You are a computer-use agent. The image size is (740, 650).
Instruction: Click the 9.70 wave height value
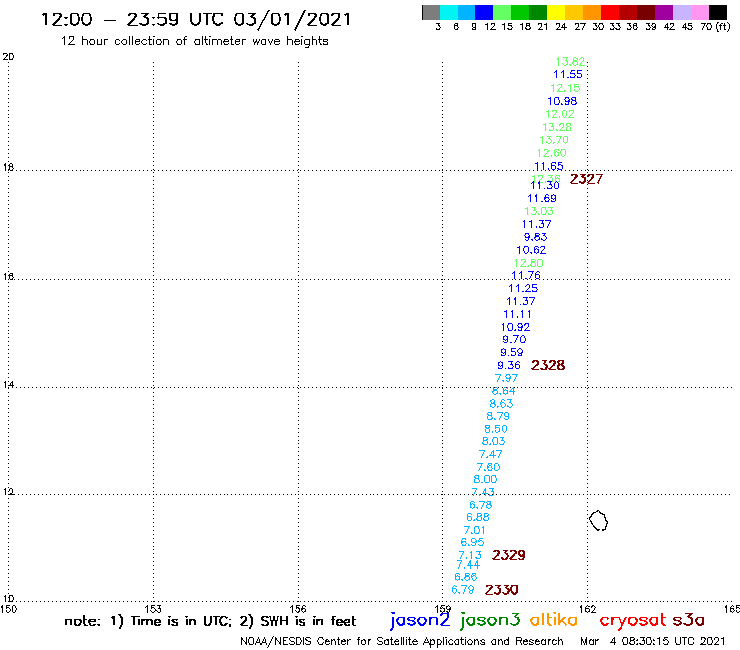pyautogui.click(x=514, y=339)
